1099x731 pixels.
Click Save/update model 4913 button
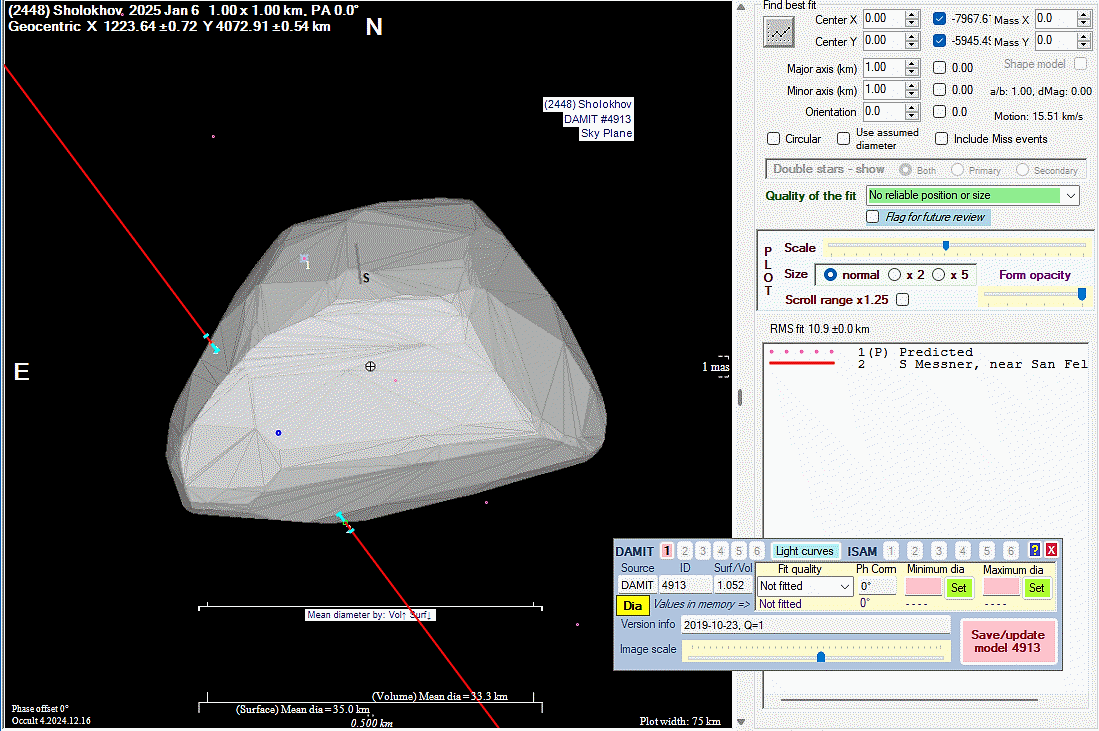1007,641
